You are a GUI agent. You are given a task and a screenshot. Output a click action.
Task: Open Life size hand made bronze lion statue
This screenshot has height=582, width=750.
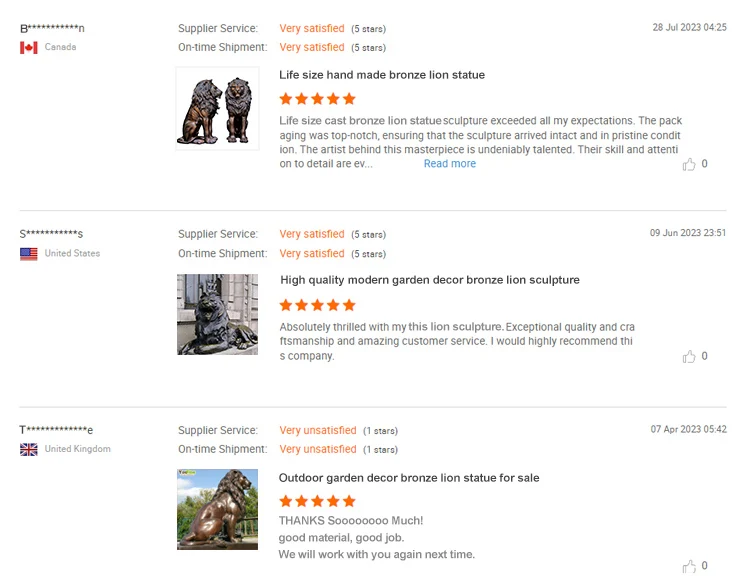pos(382,75)
